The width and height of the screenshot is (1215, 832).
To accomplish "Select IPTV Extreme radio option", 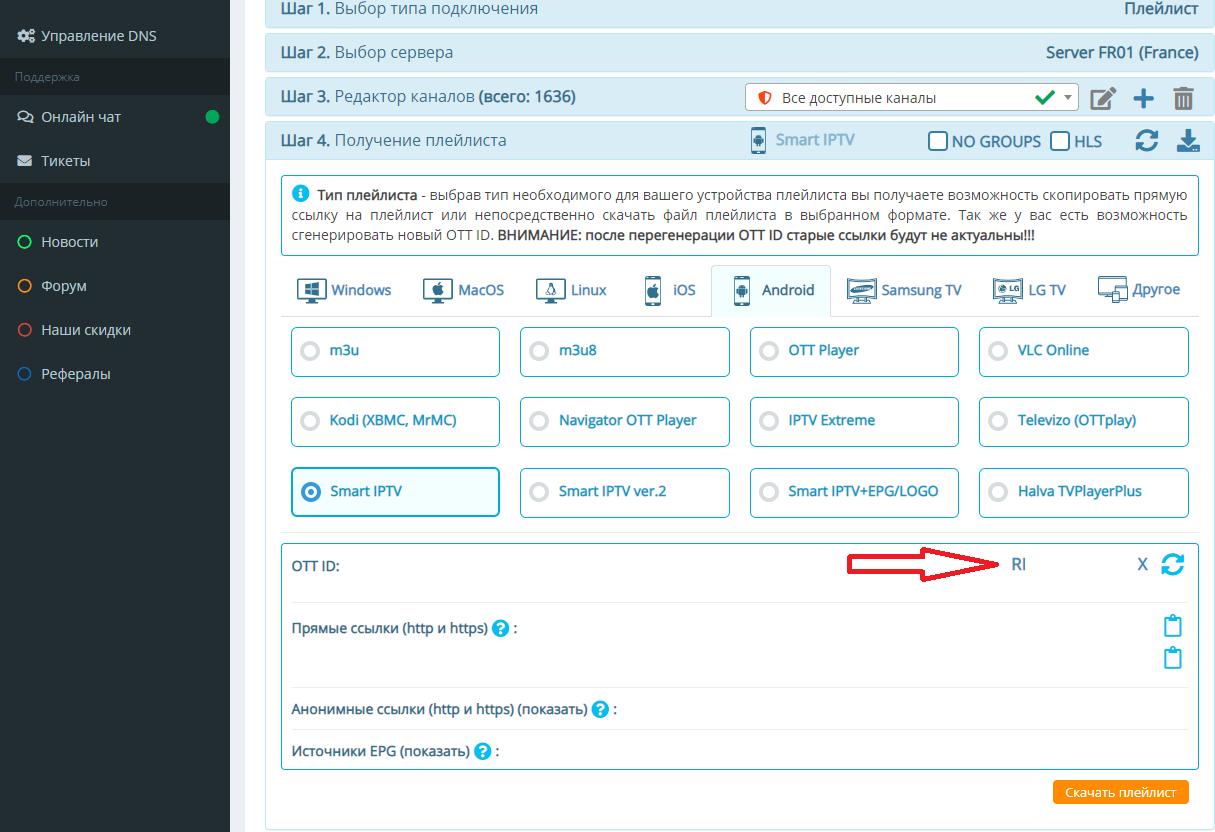I will (854, 421).
